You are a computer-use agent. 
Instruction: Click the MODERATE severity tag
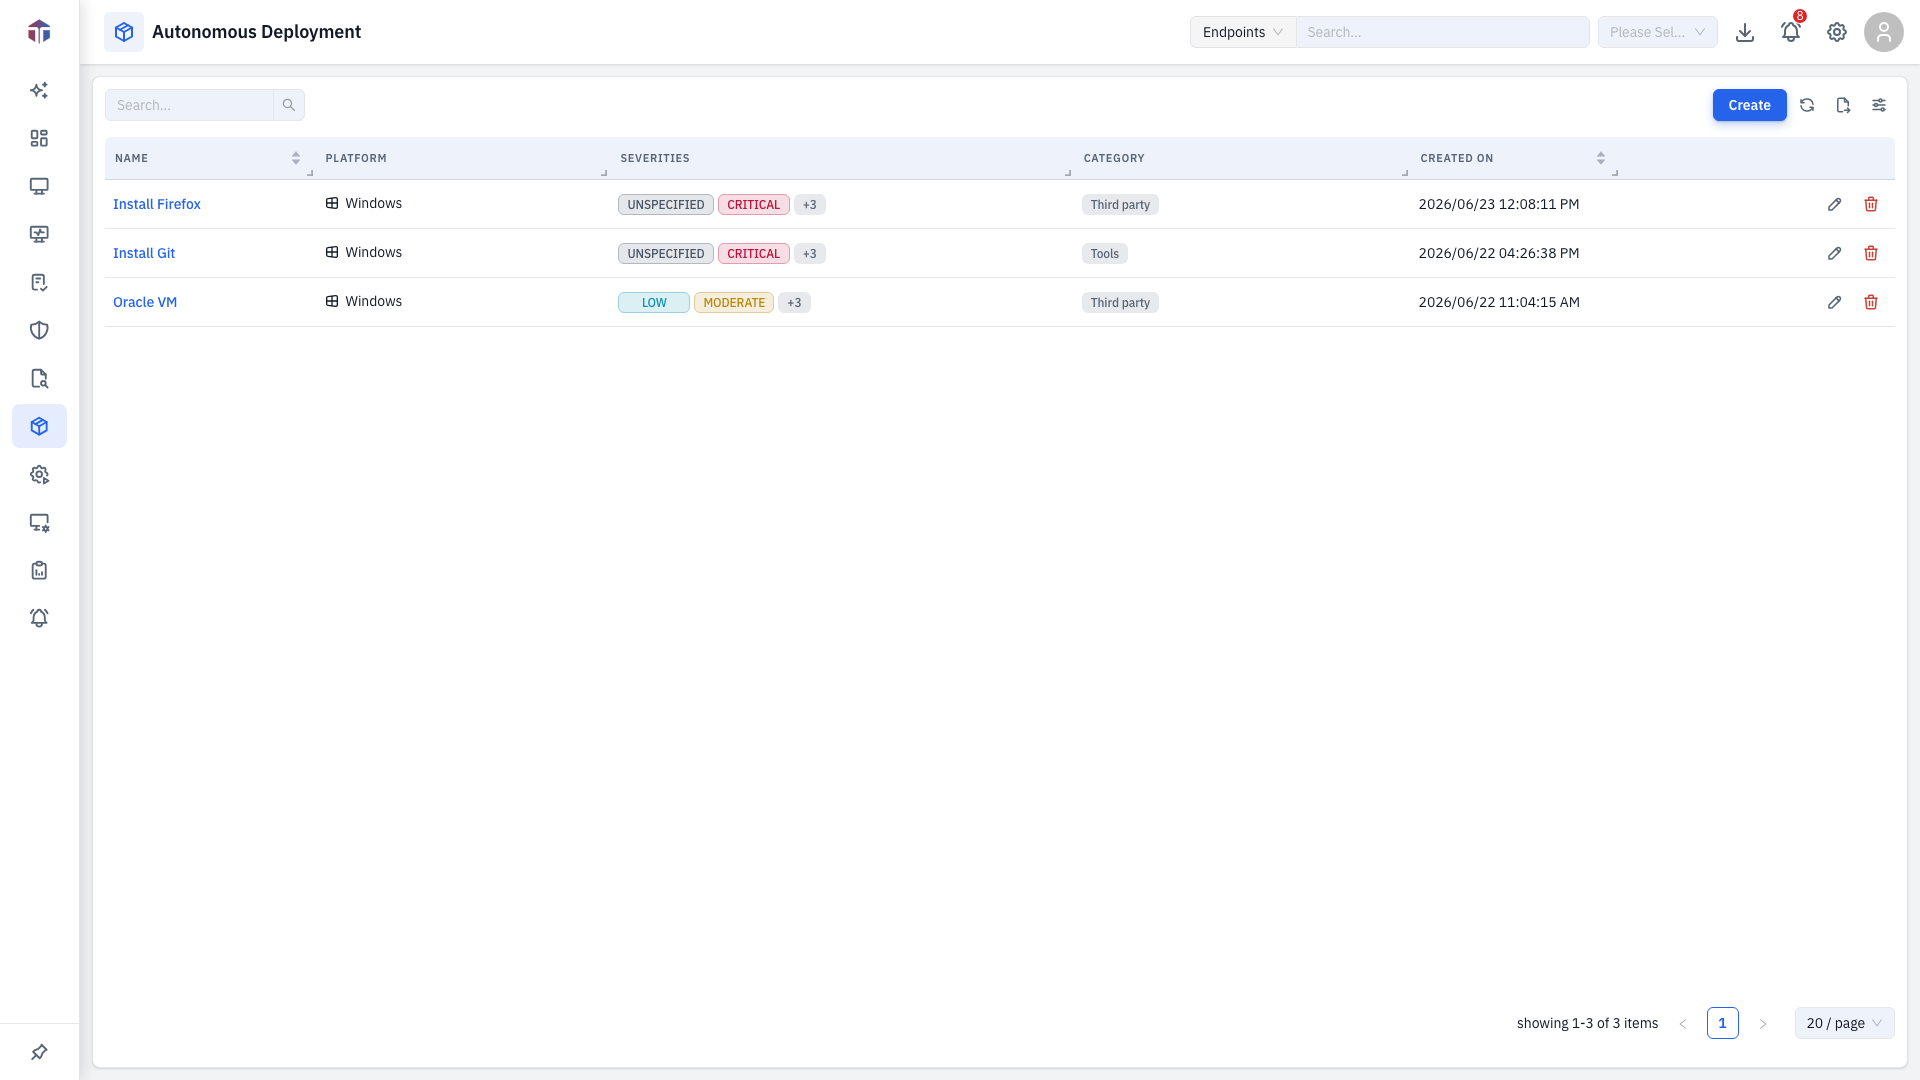coord(734,302)
